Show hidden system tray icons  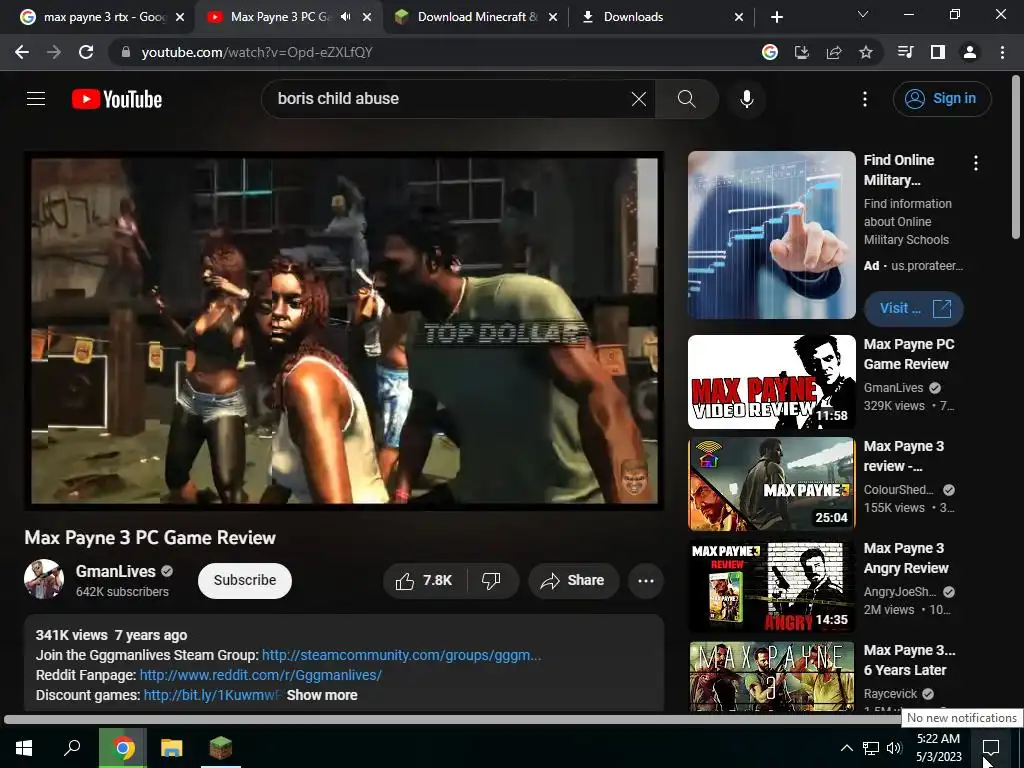846,748
